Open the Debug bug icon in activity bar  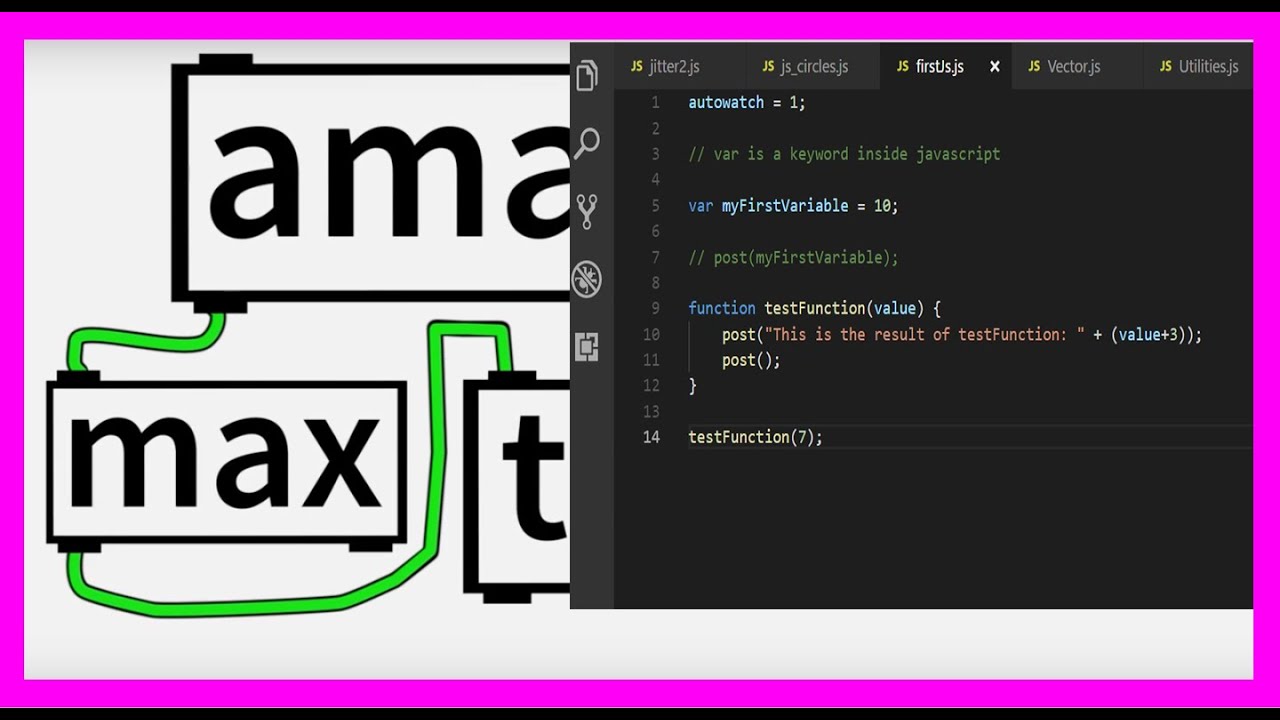(587, 279)
